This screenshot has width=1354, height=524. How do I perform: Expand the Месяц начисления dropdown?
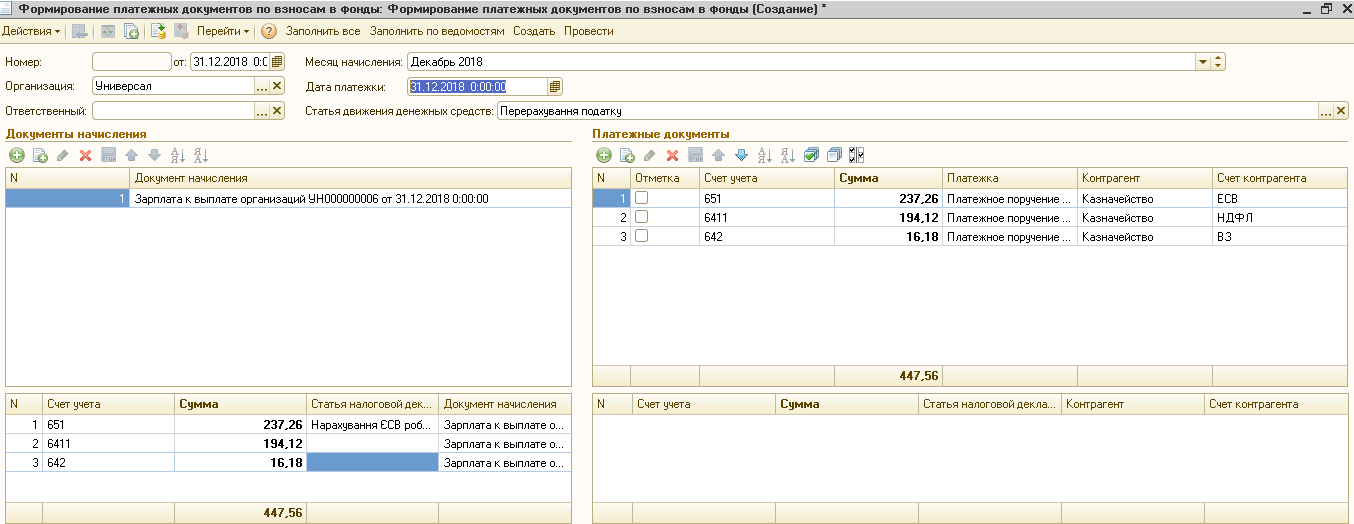1203,61
